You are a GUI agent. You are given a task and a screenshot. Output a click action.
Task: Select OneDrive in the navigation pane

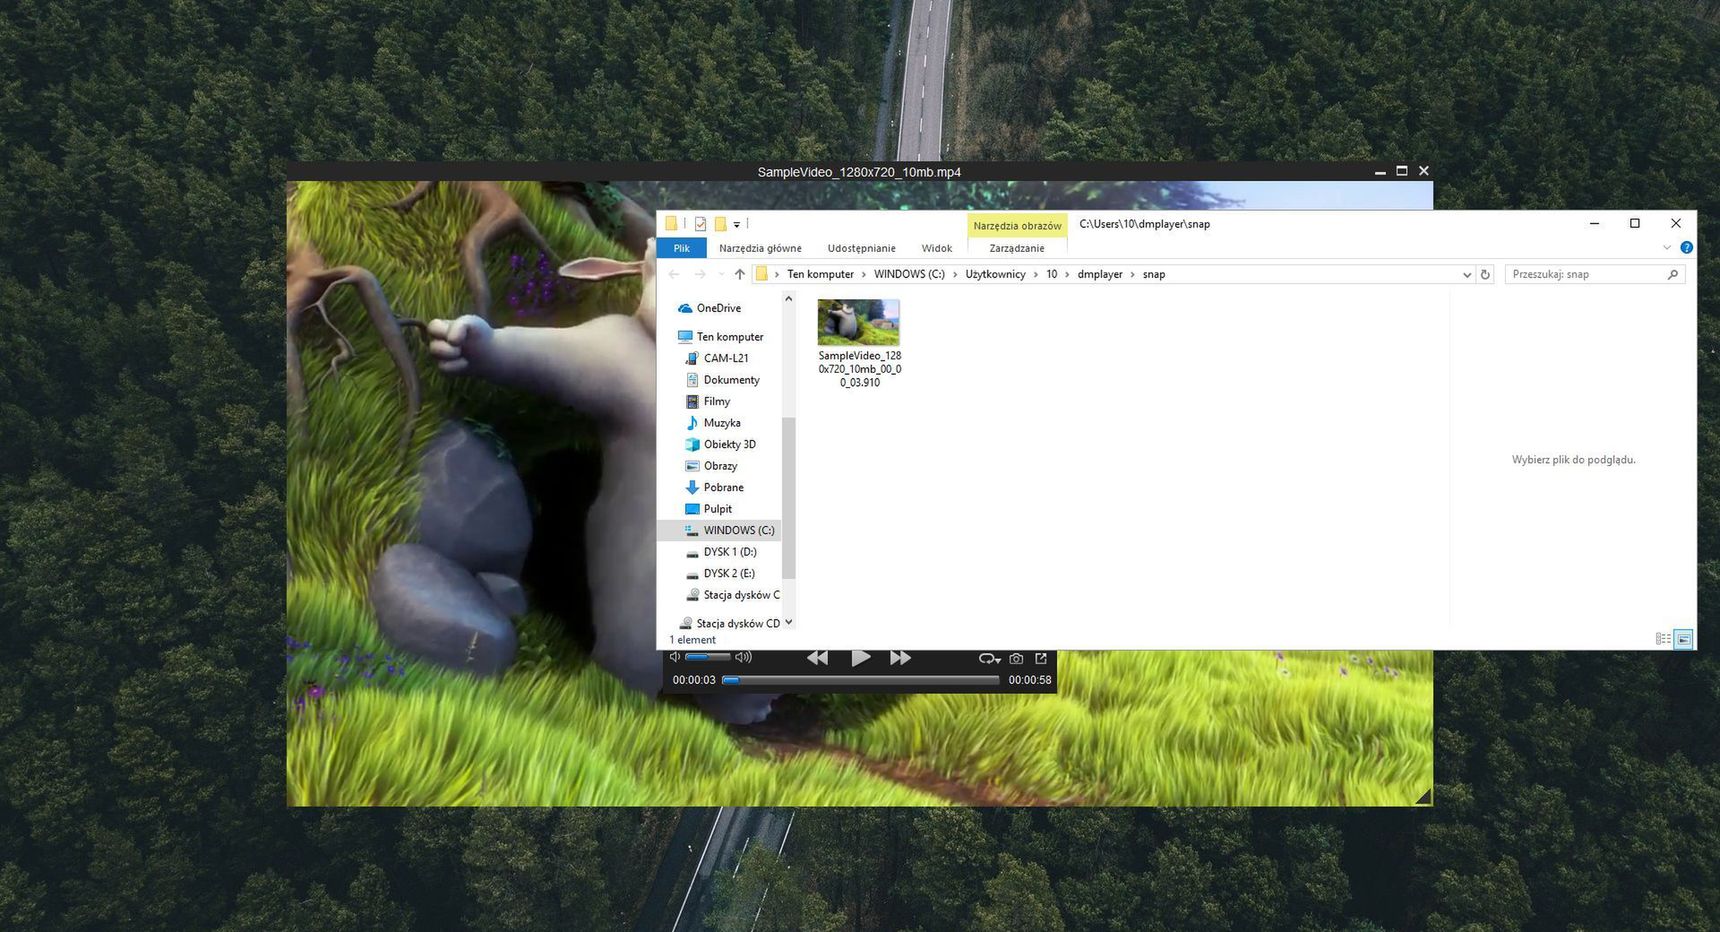point(709,308)
